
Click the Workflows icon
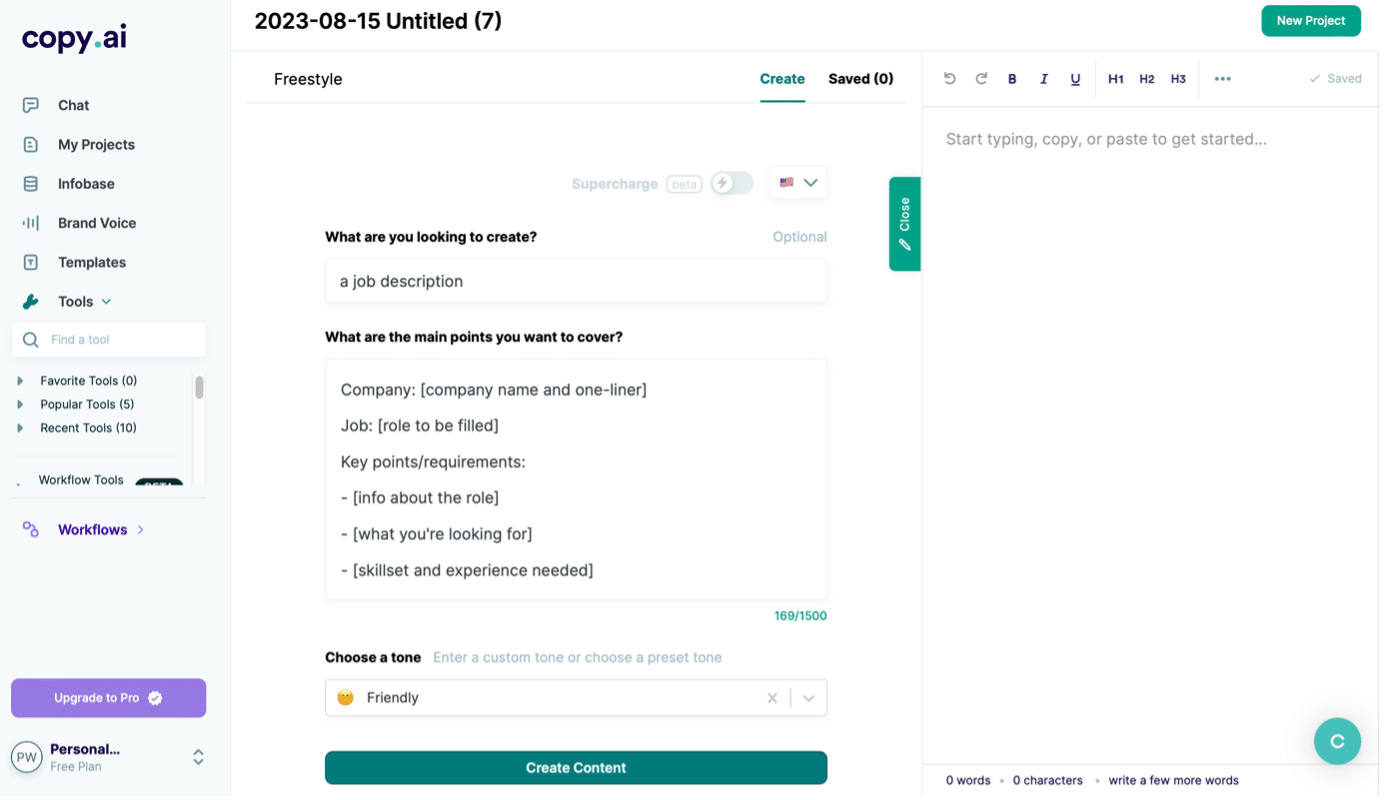(x=31, y=530)
